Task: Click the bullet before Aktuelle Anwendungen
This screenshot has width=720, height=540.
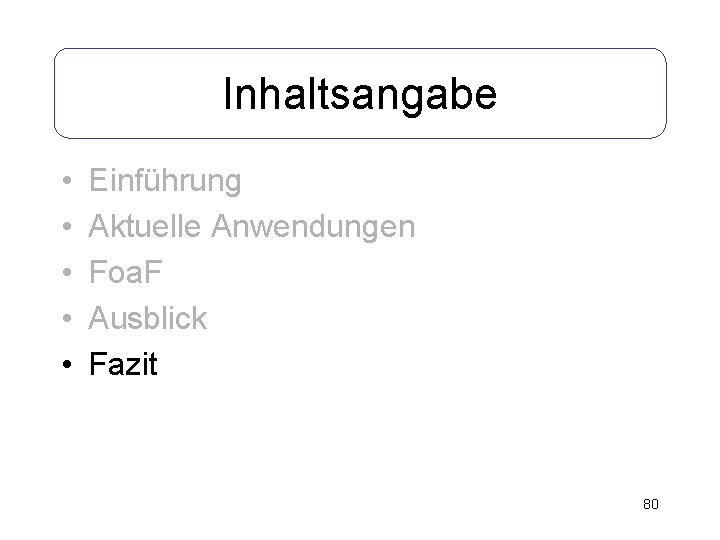Action: click(64, 229)
